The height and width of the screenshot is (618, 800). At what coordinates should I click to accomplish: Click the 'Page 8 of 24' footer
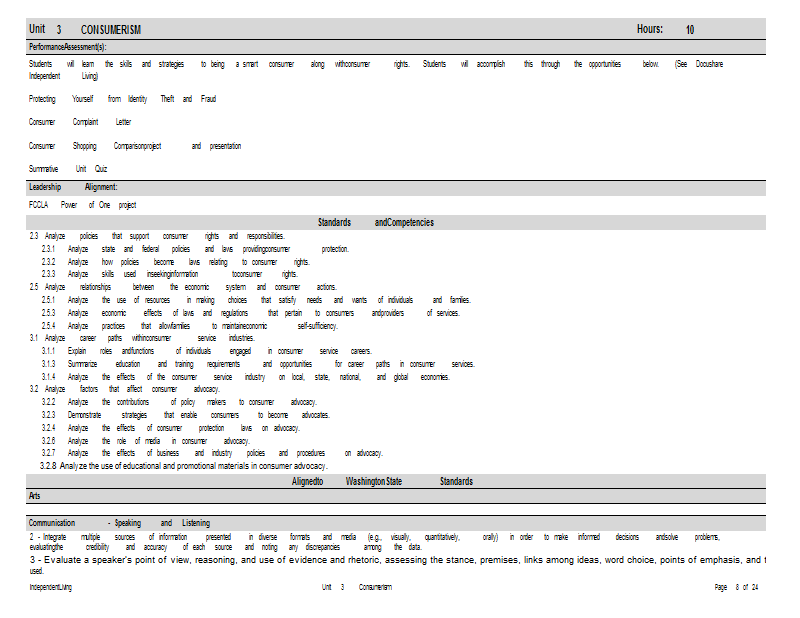pos(736,587)
